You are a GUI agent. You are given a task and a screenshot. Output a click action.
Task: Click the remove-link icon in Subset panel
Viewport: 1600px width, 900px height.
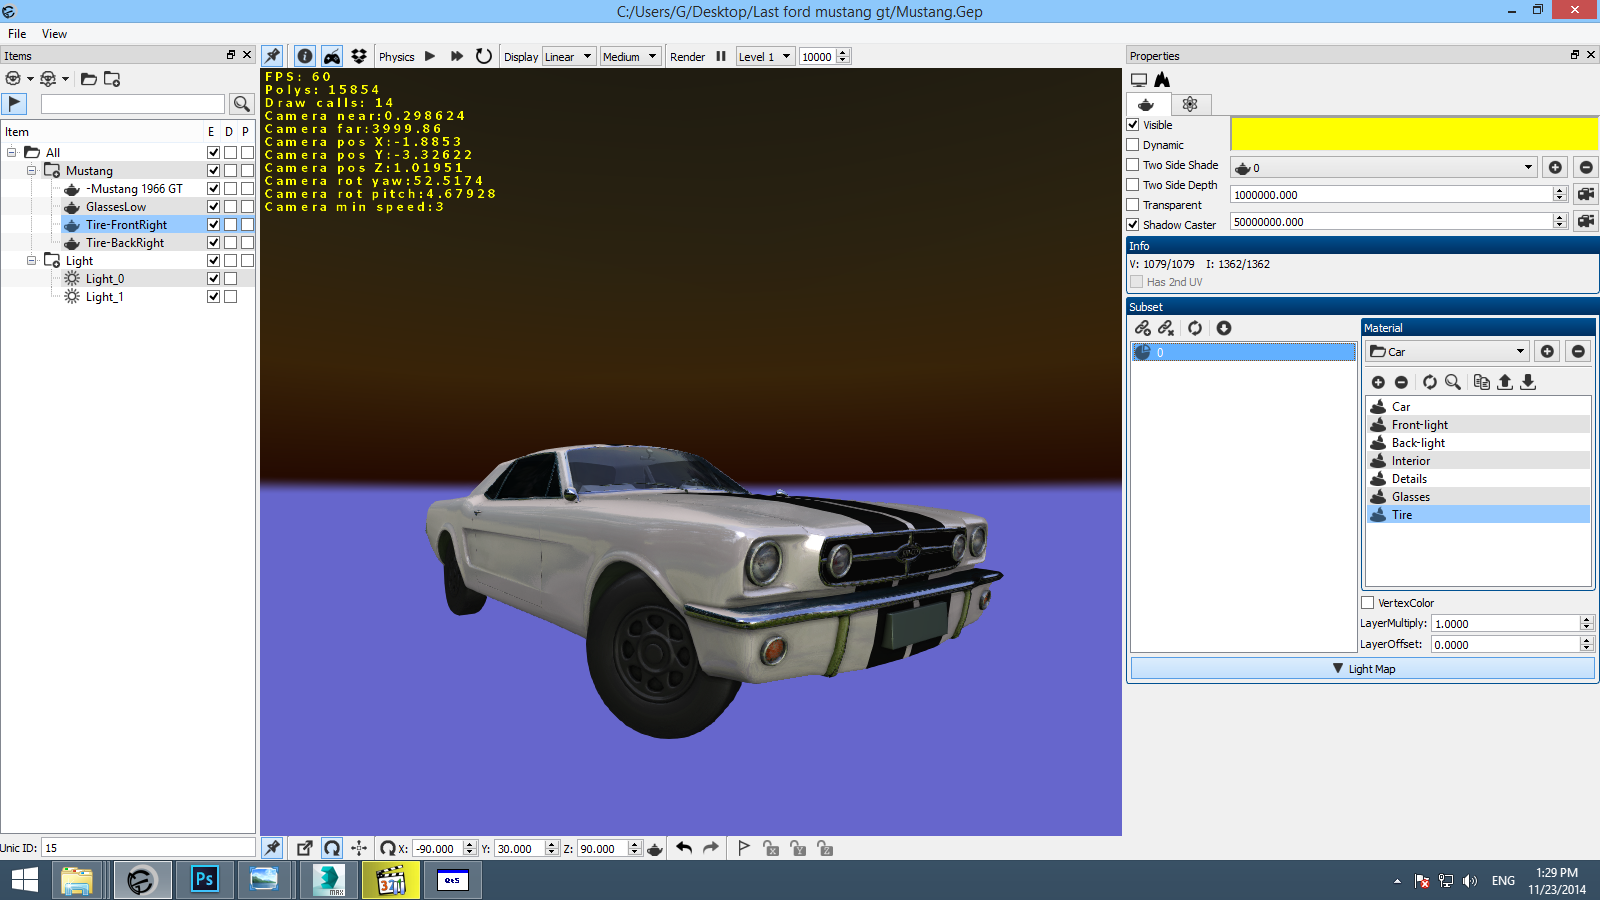click(1166, 328)
